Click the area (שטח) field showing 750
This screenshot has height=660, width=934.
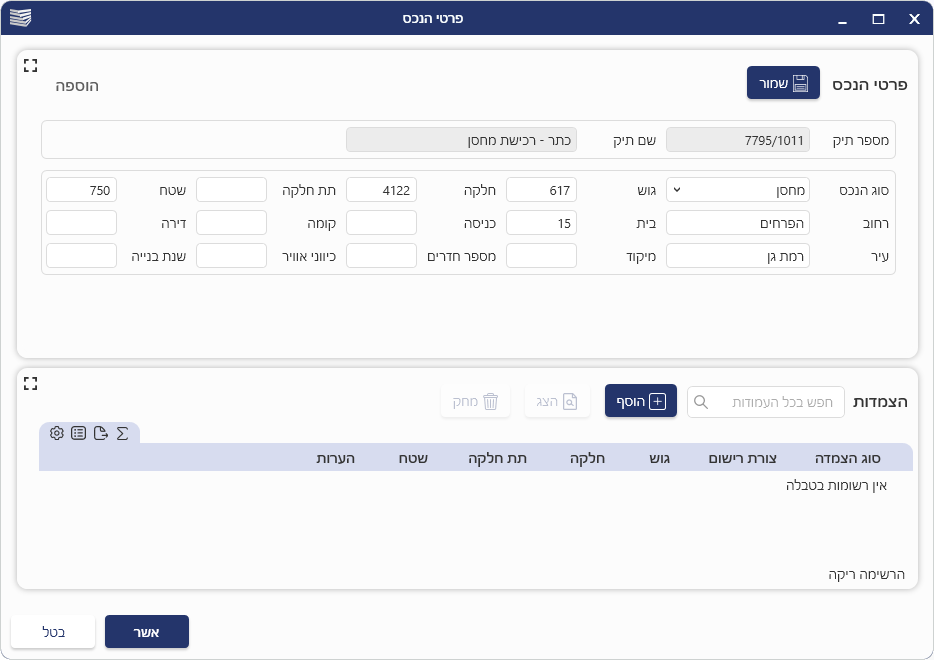pos(81,190)
